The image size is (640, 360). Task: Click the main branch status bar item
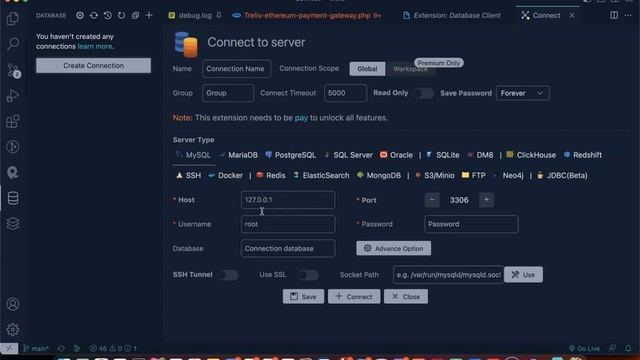36,348
